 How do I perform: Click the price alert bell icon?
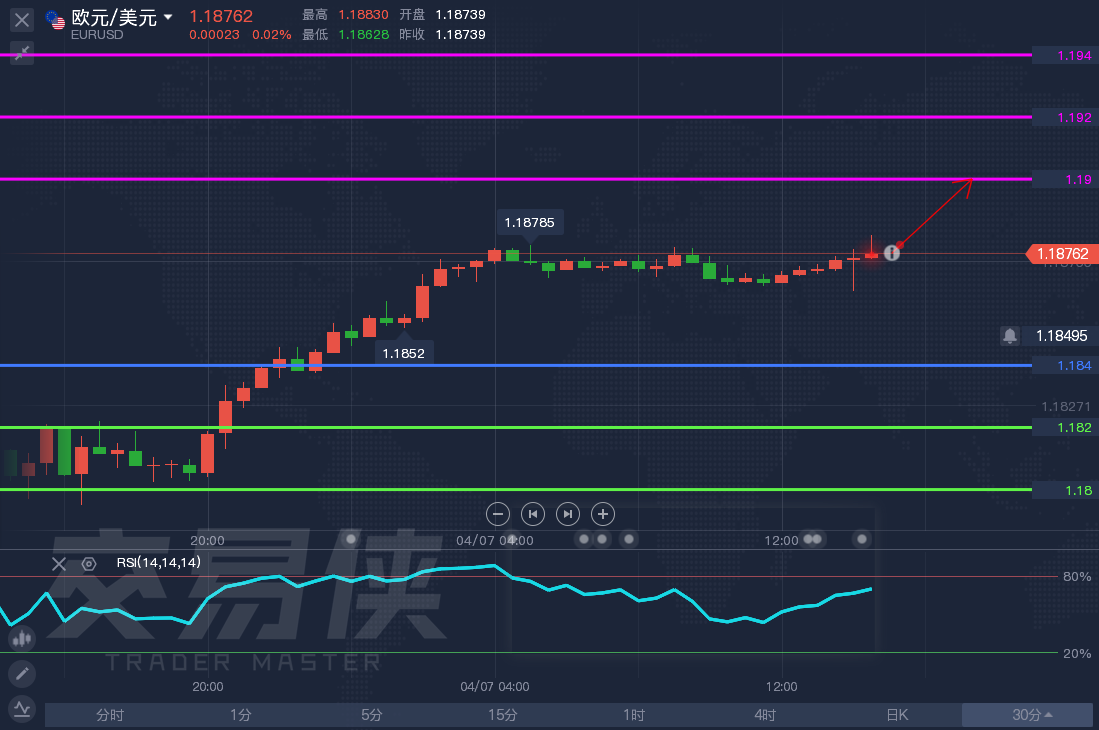(x=1009, y=336)
